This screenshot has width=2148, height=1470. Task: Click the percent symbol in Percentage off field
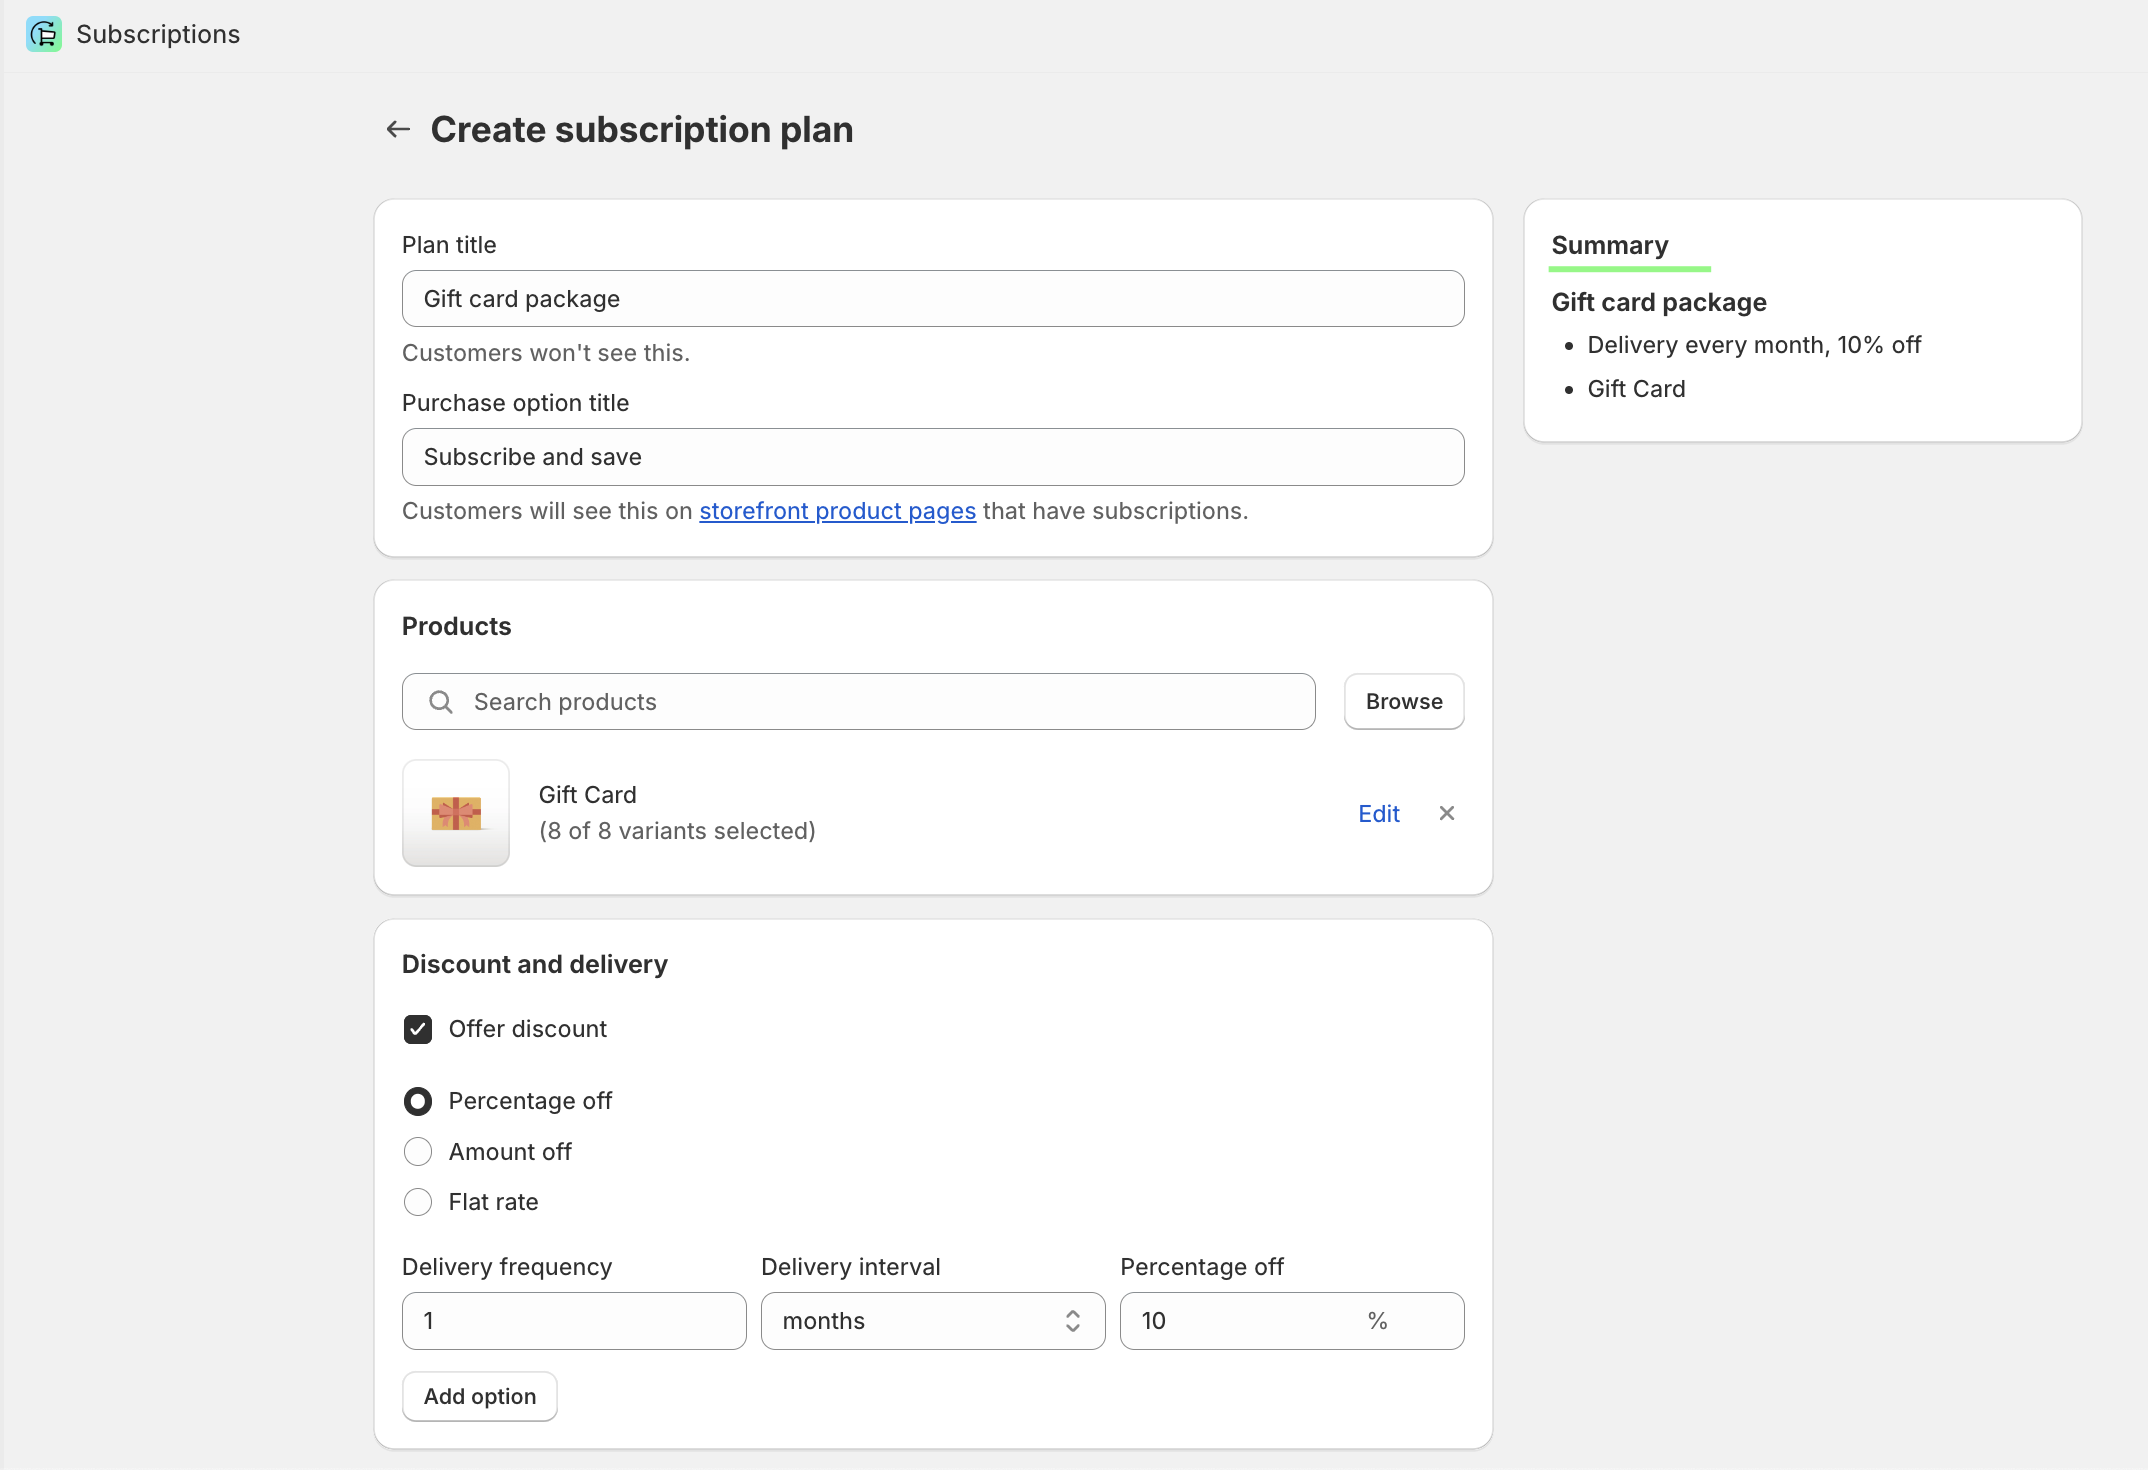pos(1377,1321)
